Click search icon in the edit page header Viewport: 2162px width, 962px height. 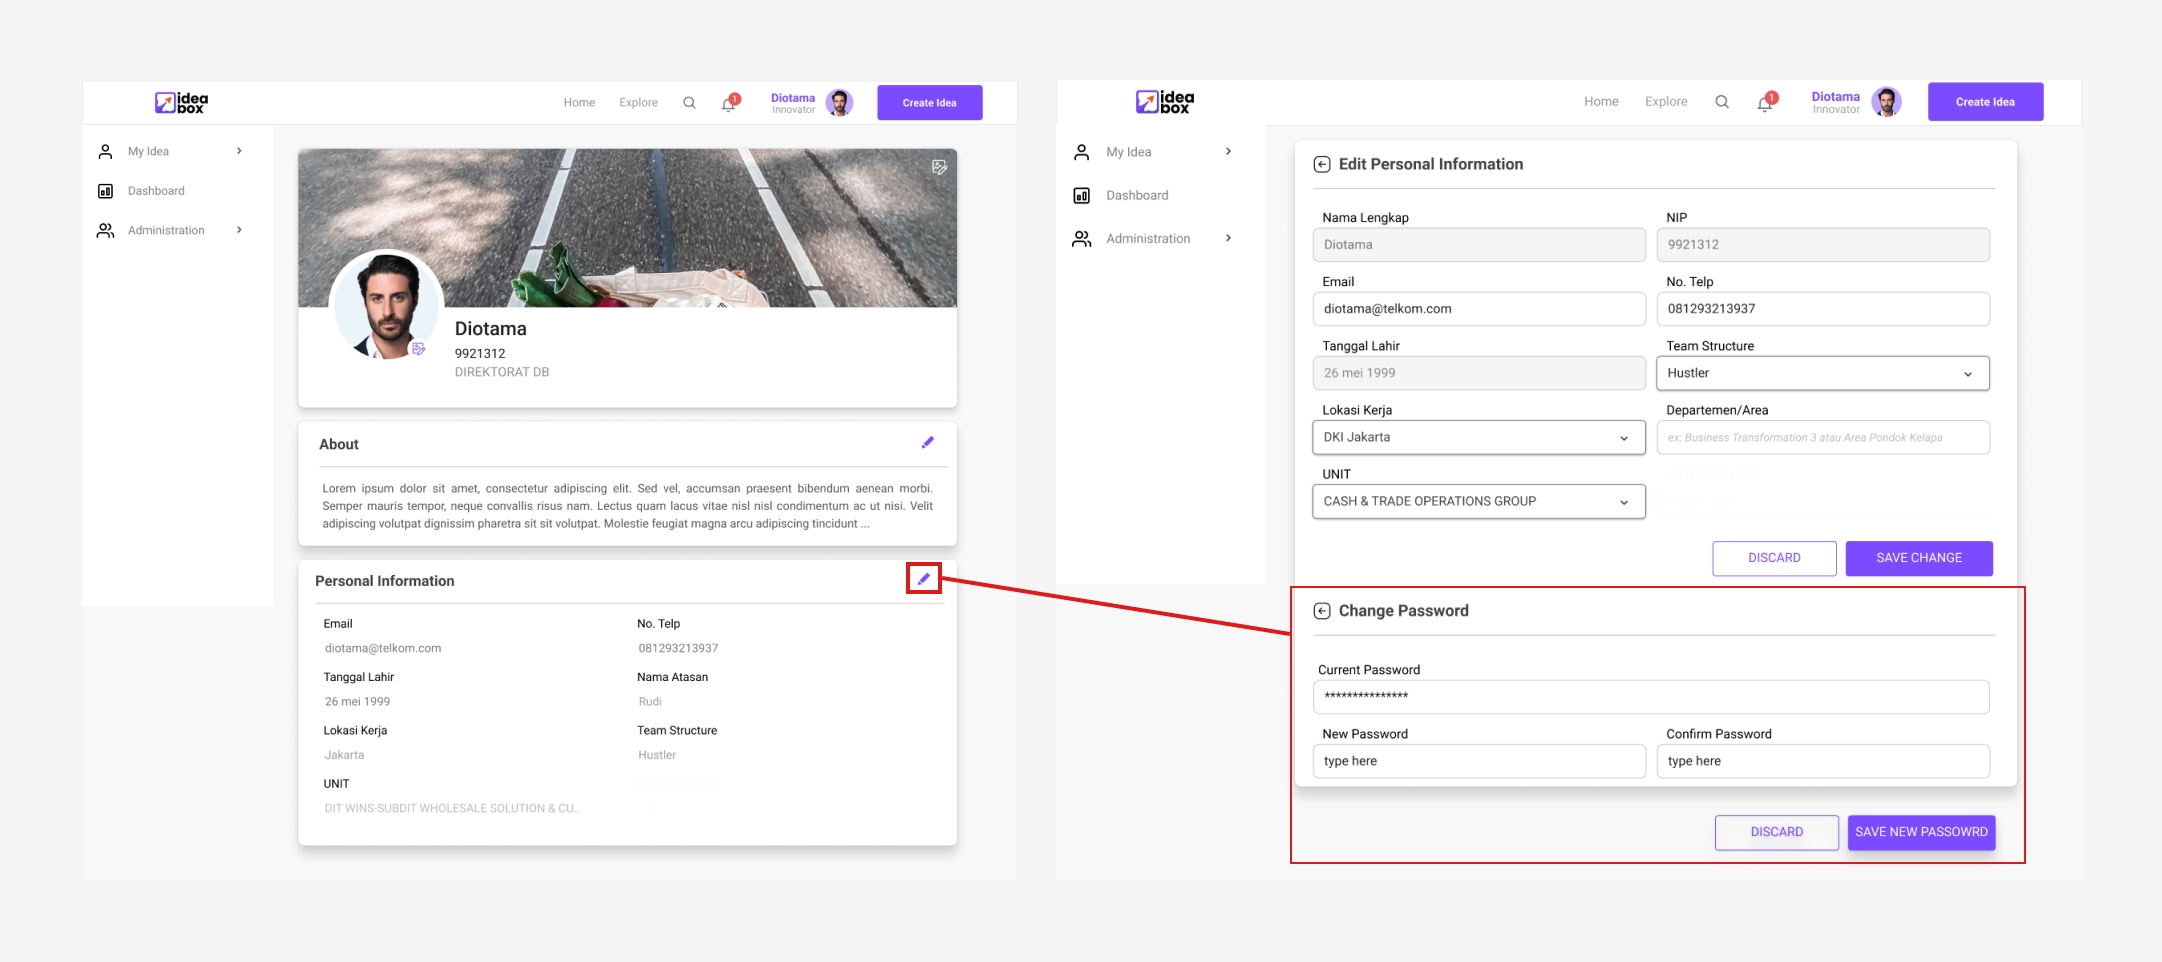[1721, 102]
